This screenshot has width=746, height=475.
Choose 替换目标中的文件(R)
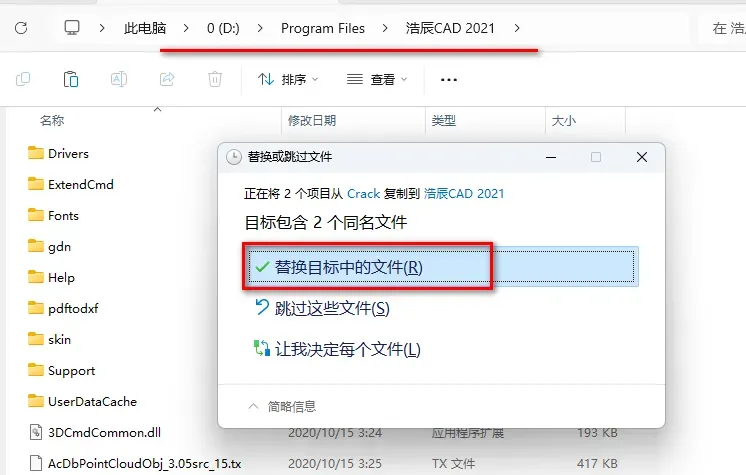pos(441,267)
